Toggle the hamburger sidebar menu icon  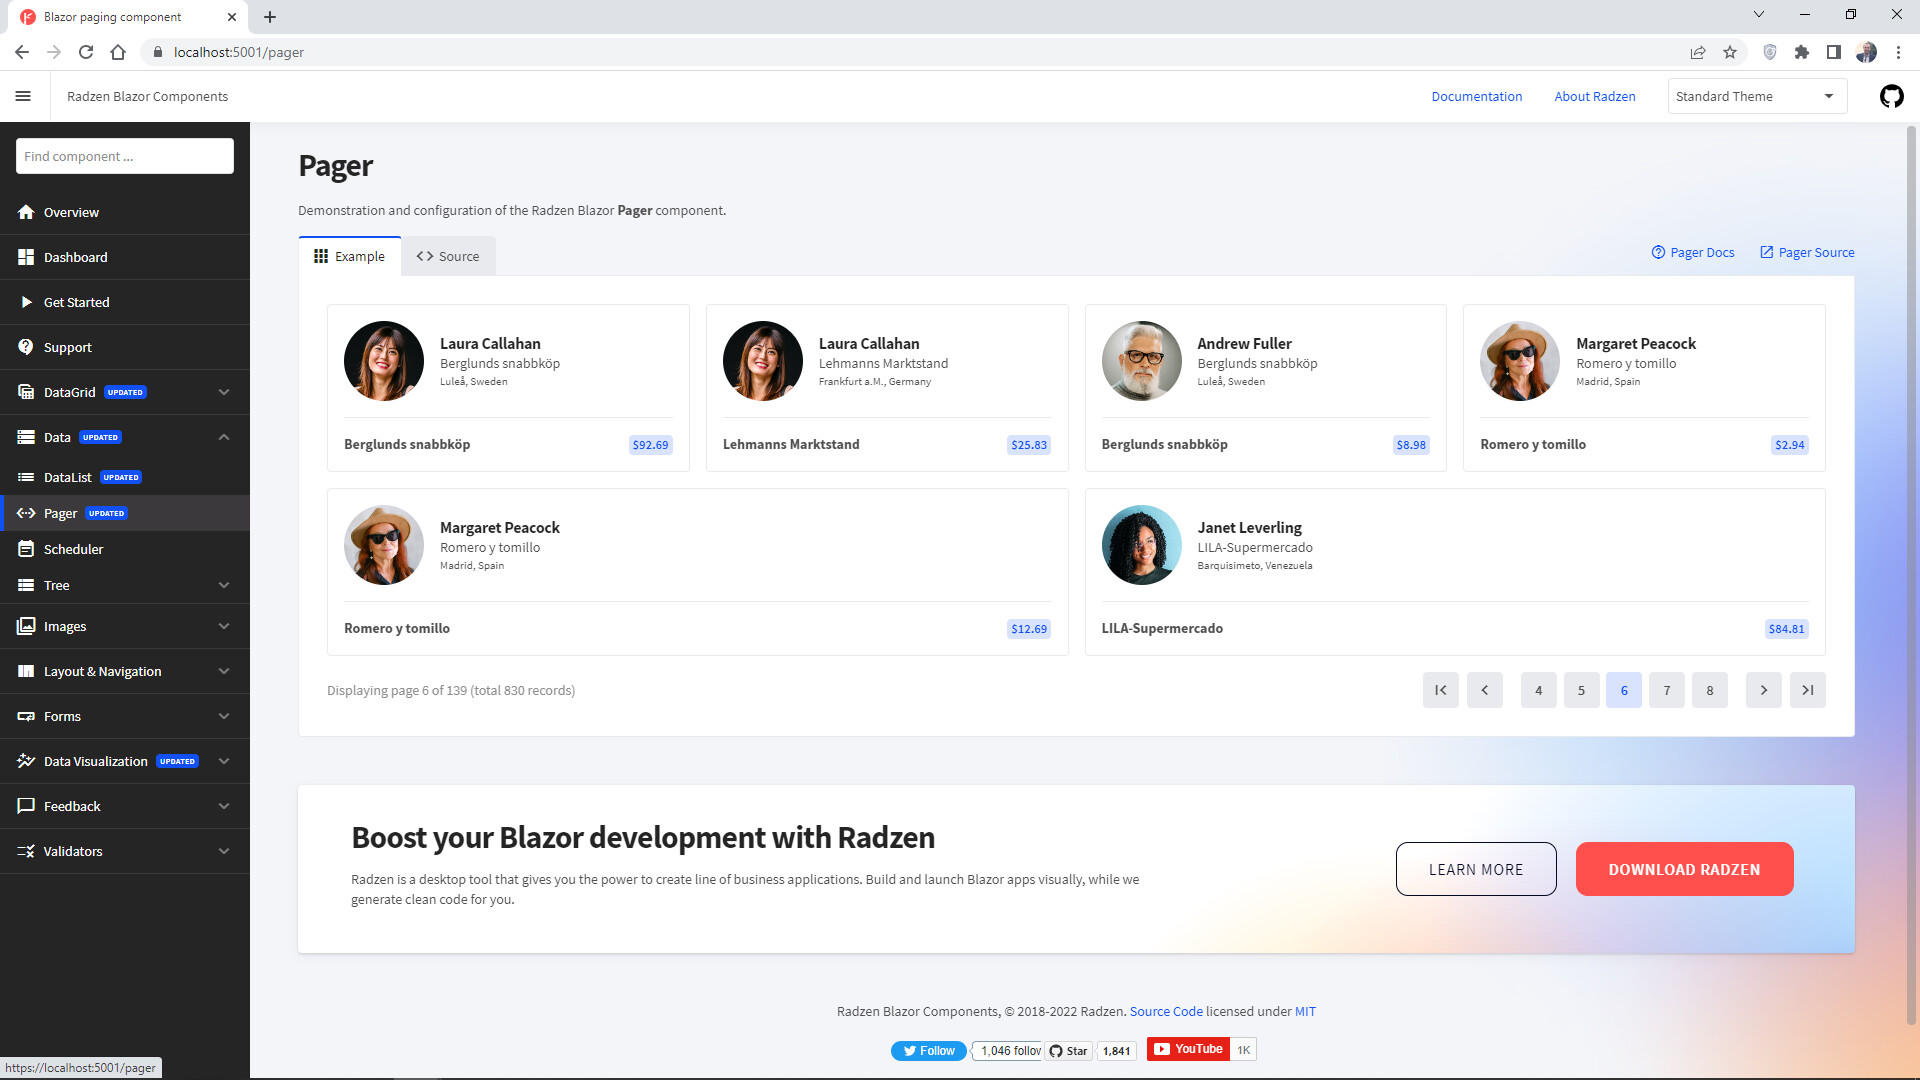23,96
